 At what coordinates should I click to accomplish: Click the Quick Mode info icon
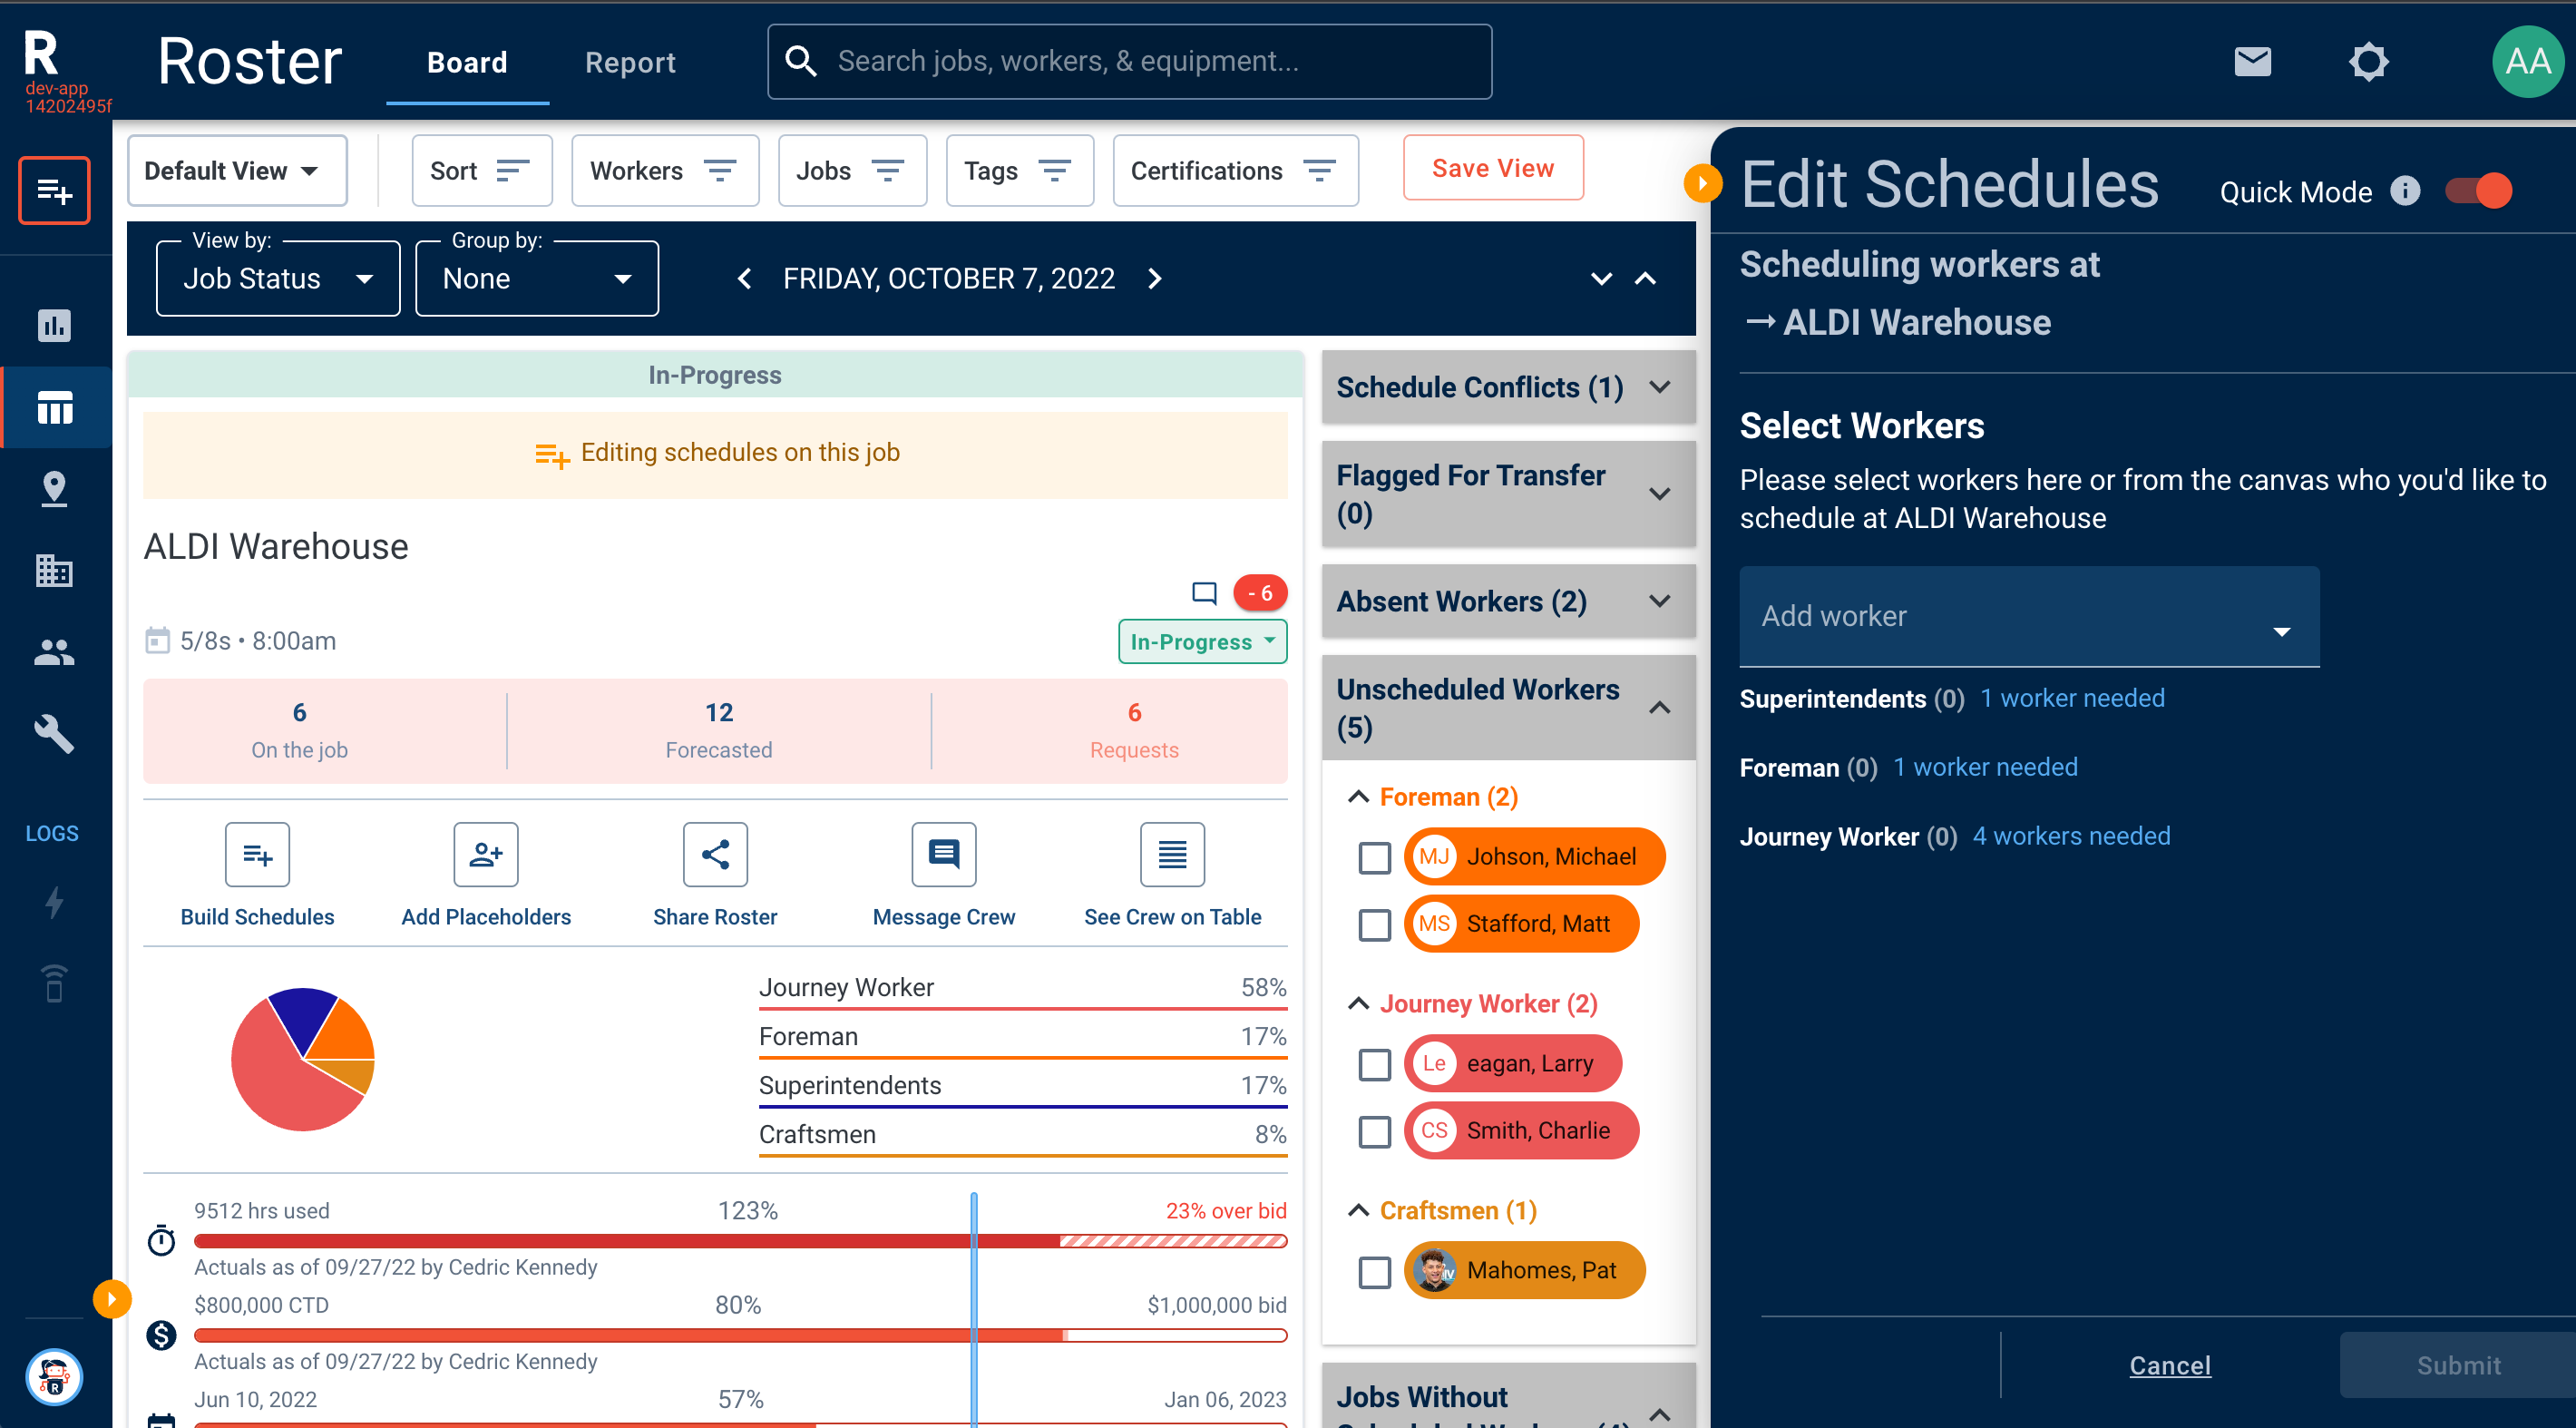(x=2405, y=190)
